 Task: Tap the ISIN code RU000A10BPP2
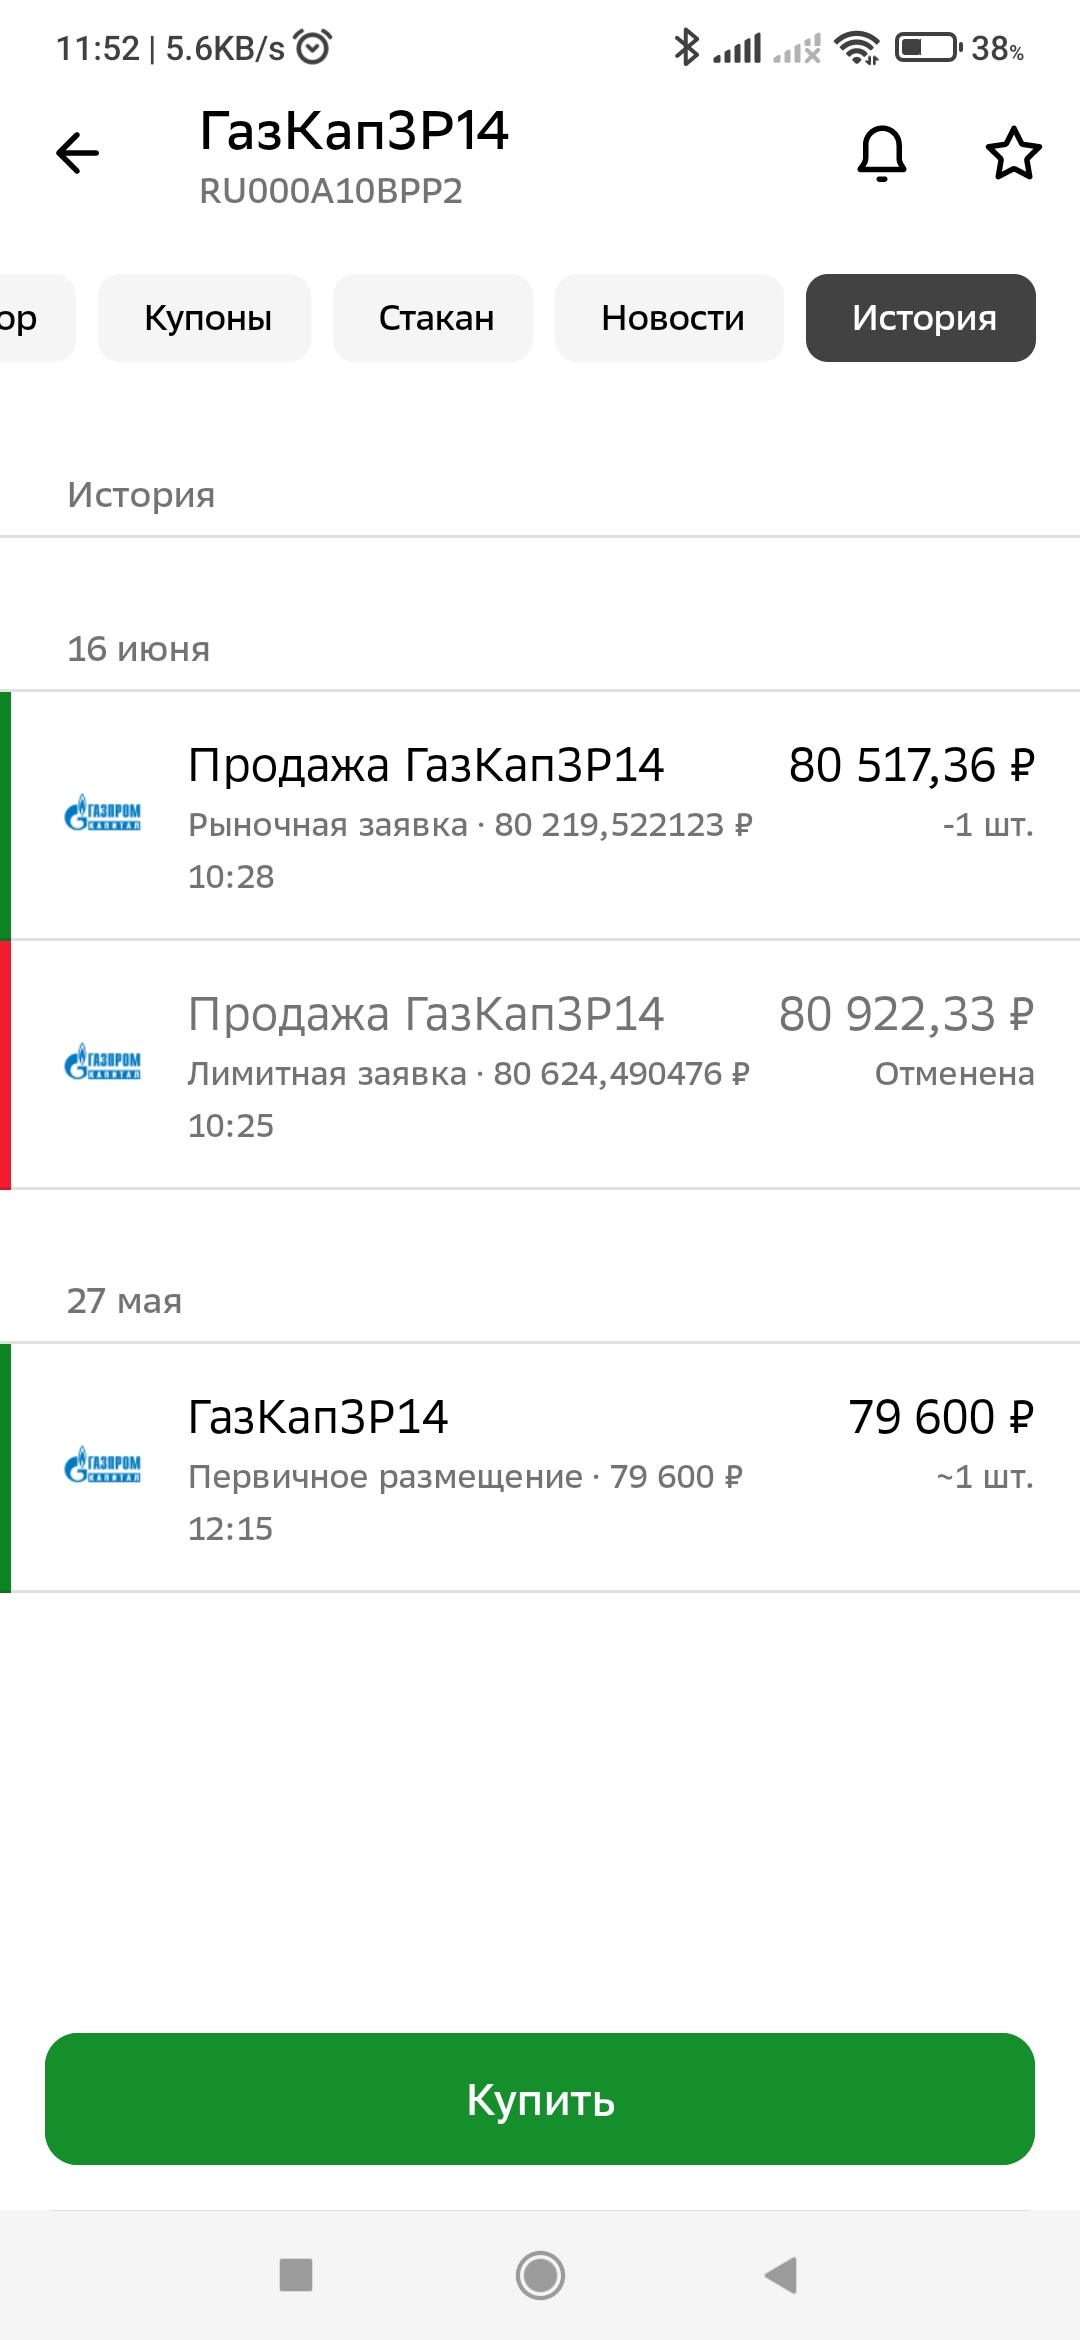point(331,191)
